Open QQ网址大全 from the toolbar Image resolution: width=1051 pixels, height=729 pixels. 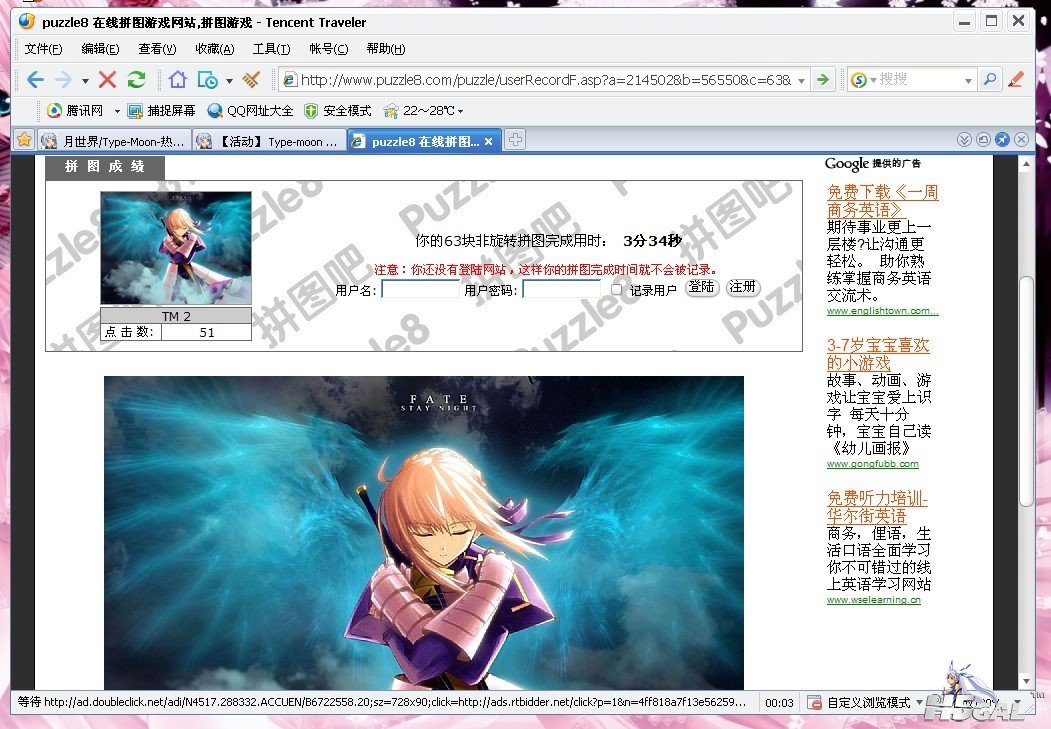coord(250,111)
